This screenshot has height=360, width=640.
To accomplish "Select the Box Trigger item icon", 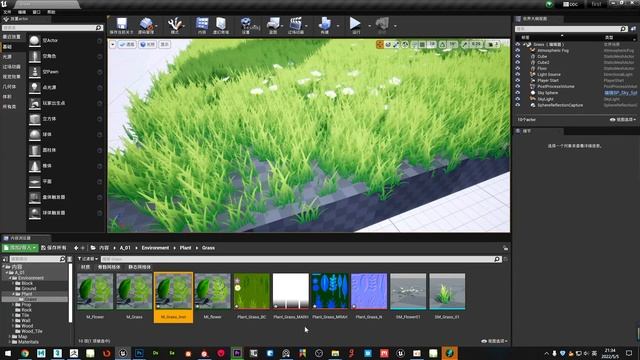I will click(35, 197).
